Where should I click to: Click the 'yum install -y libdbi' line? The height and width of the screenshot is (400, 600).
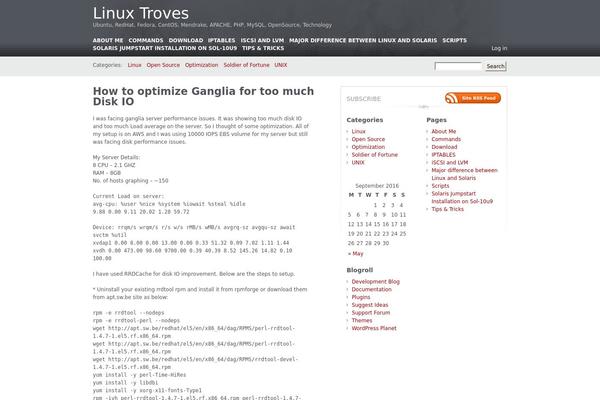(x=125, y=382)
